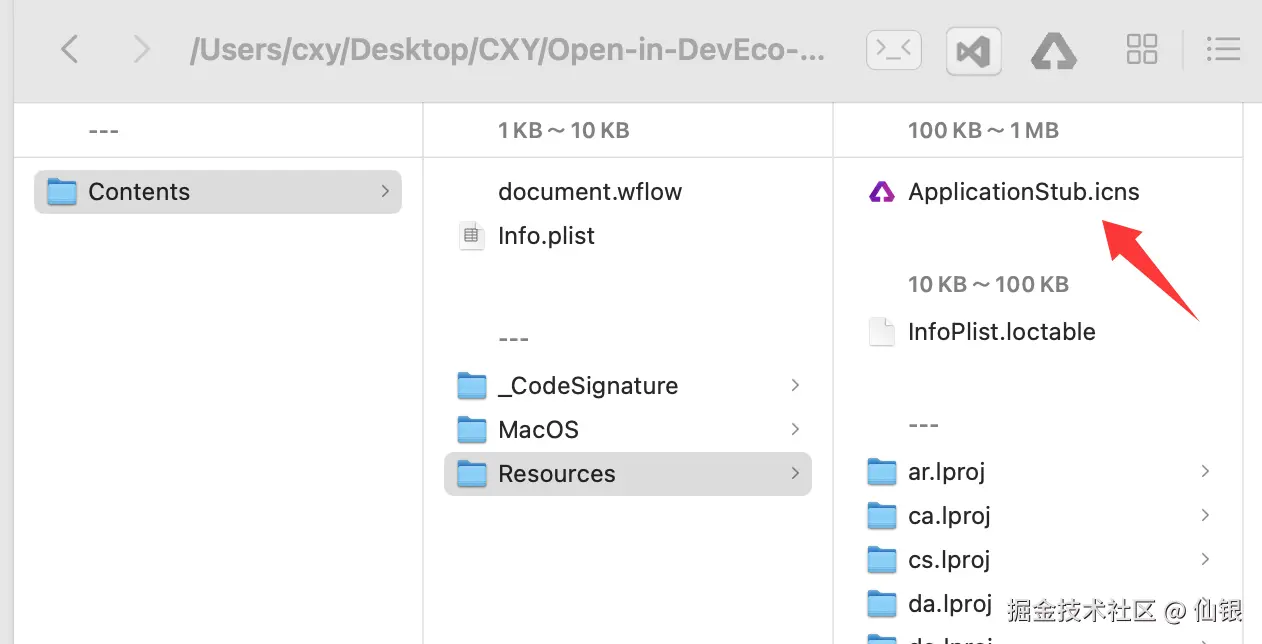Click the DevEco Studio toolbar icon
Viewport: 1262px width, 644px height.
pos(1053,50)
